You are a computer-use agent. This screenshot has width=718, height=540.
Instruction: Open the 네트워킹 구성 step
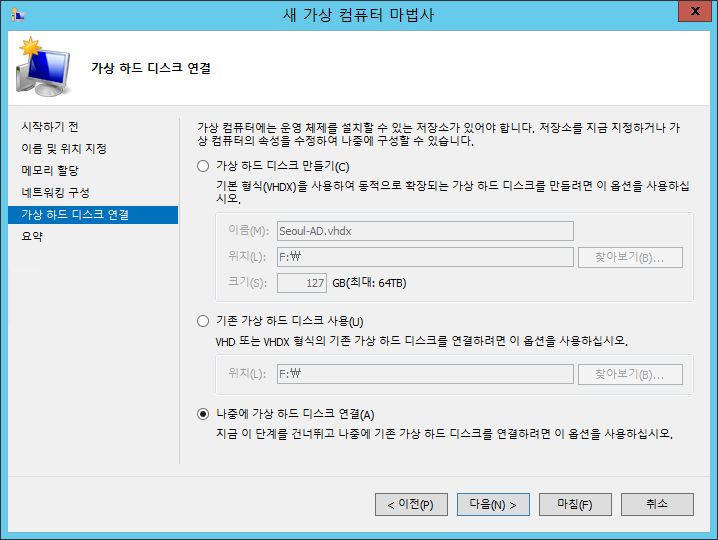click(x=55, y=192)
